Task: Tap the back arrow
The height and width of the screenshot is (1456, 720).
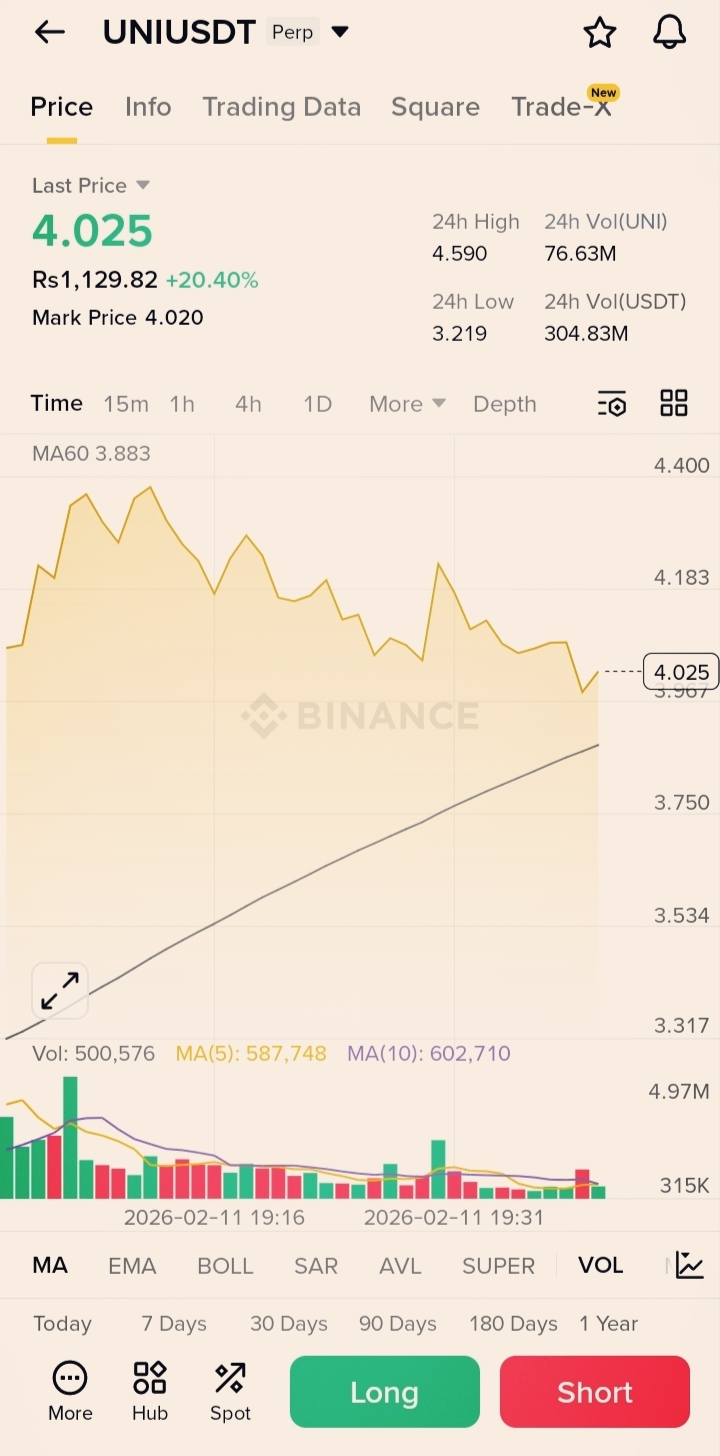Action: click(x=49, y=32)
